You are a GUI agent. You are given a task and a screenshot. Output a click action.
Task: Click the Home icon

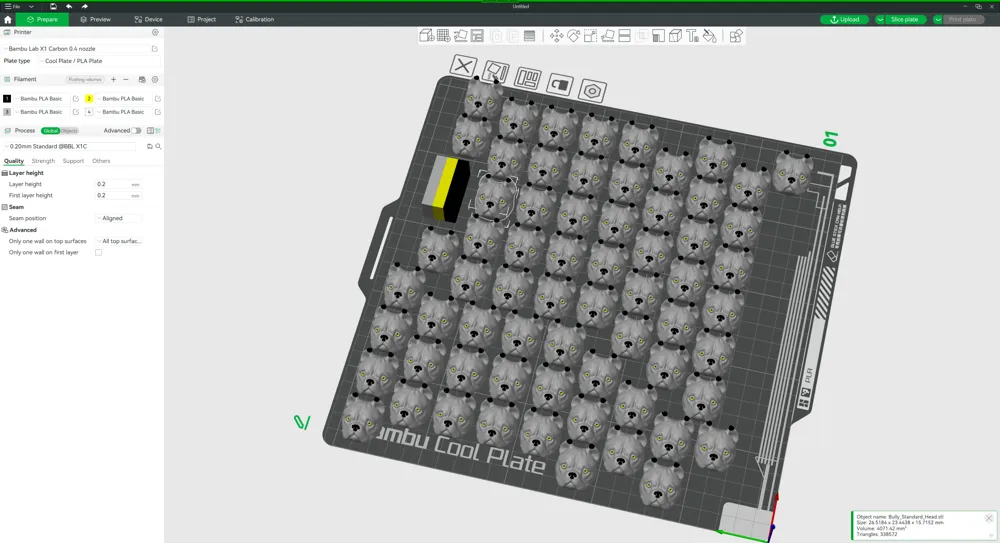click(8, 19)
